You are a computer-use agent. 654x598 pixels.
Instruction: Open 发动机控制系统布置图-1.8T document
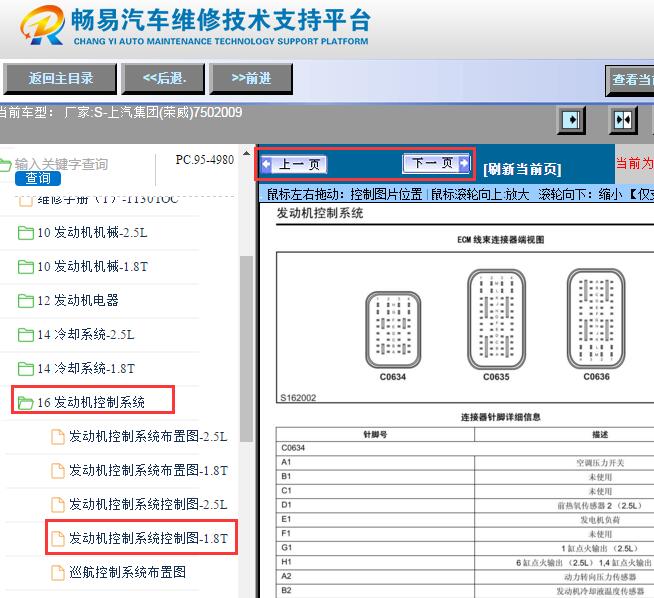(148, 470)
